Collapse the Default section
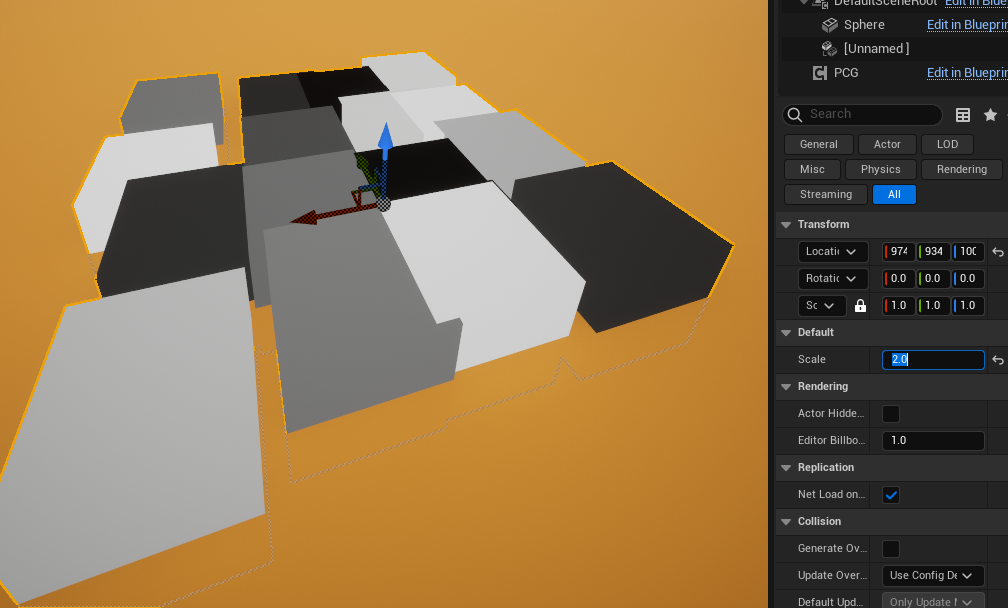Viewport: 1008px width, 608px height. pos(786,333)
